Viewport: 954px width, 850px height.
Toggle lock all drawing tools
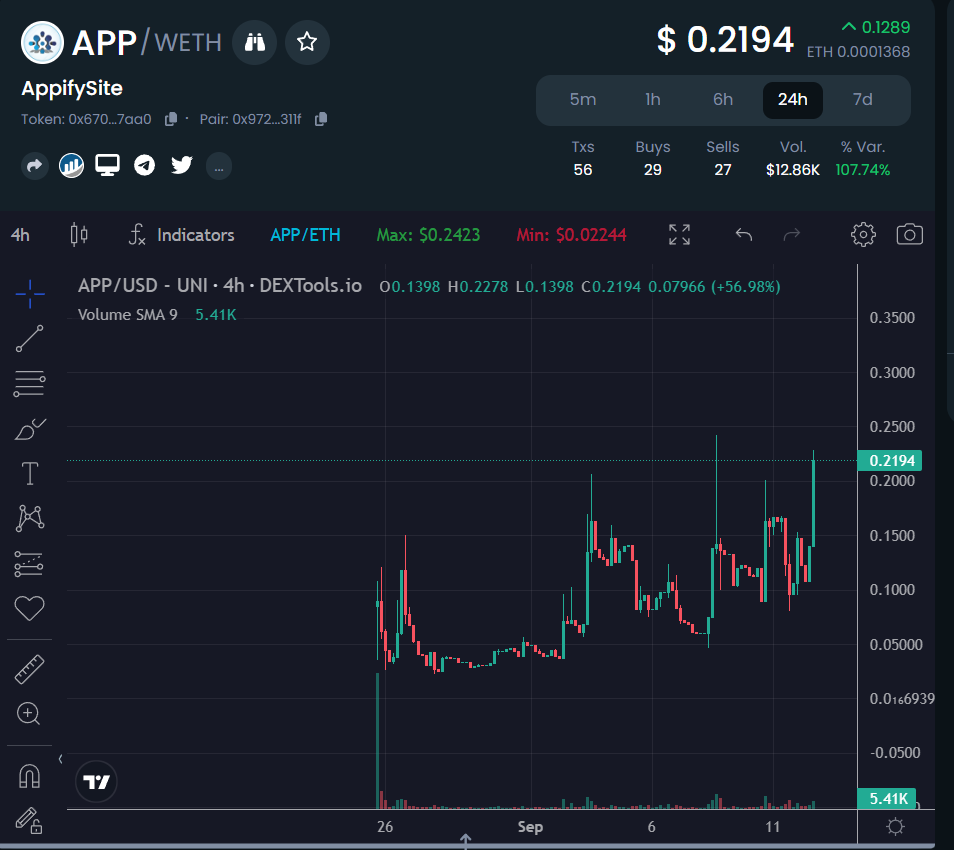pyautogui.click(x=29, y=820)
